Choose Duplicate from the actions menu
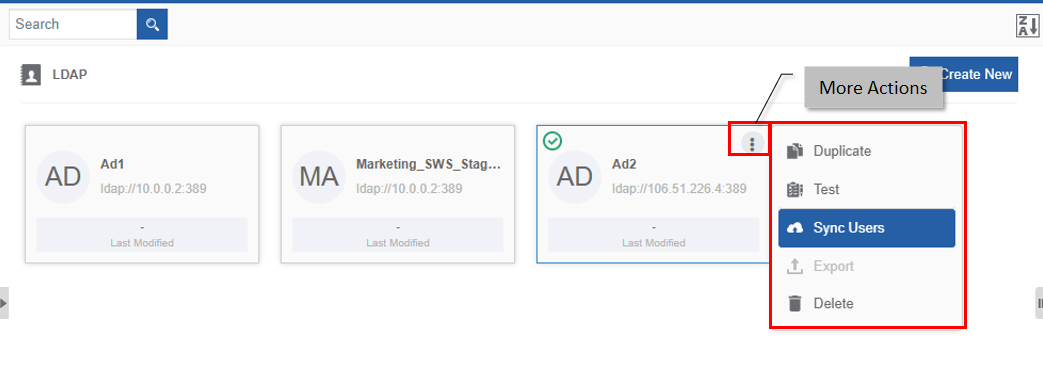This screenshot has width=1043, height=373. 867,152
